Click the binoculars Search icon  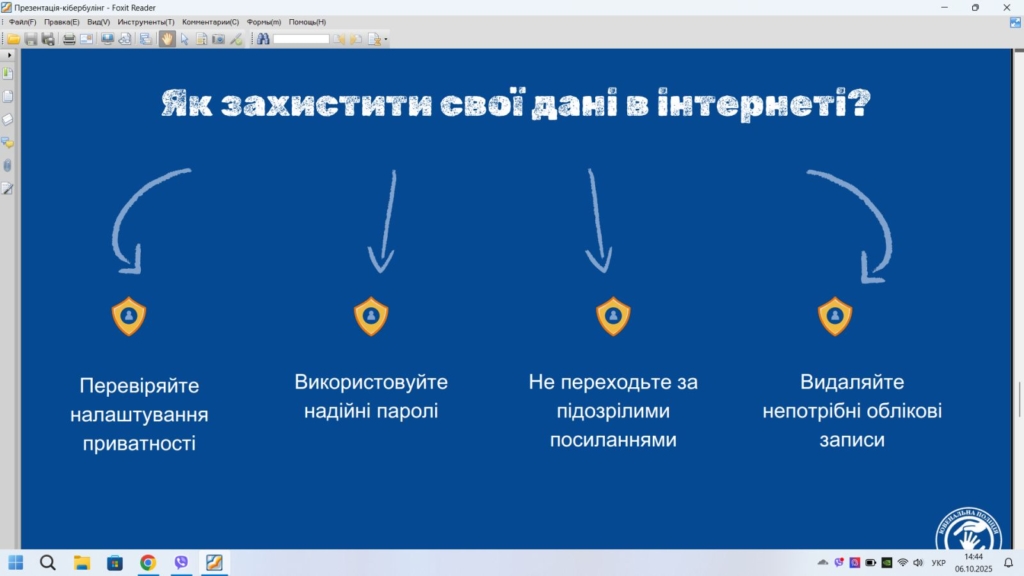click(263, 39)
